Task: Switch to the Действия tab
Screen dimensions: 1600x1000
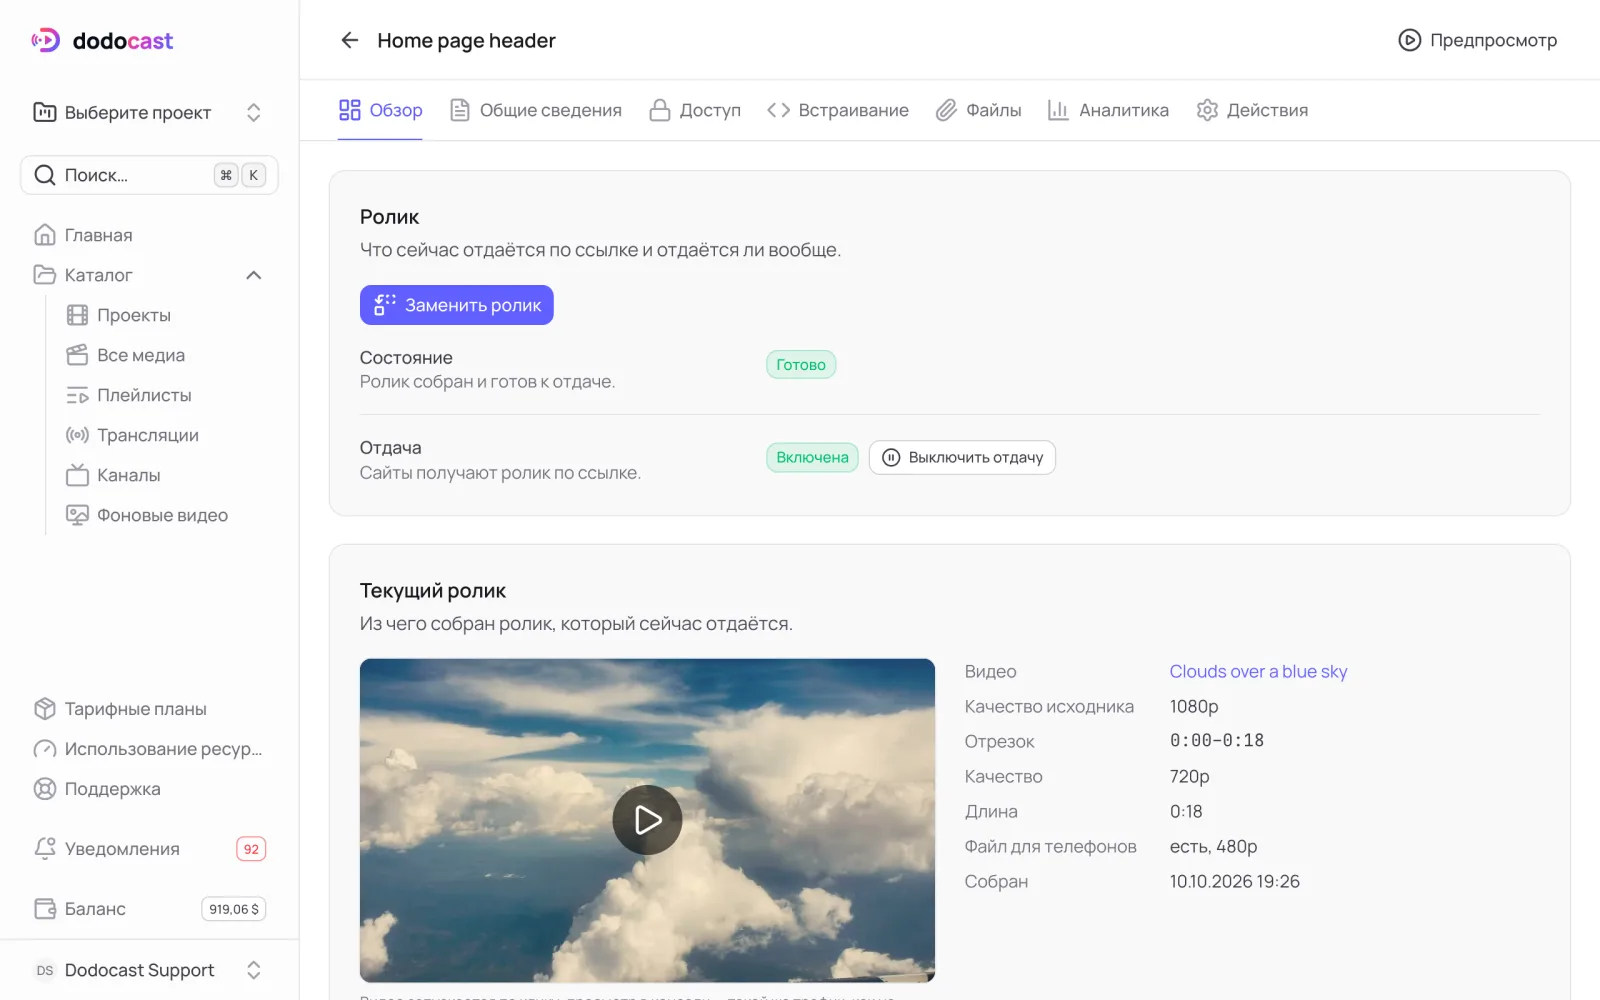Action: pyautogui.click(x=1252, y=110)
